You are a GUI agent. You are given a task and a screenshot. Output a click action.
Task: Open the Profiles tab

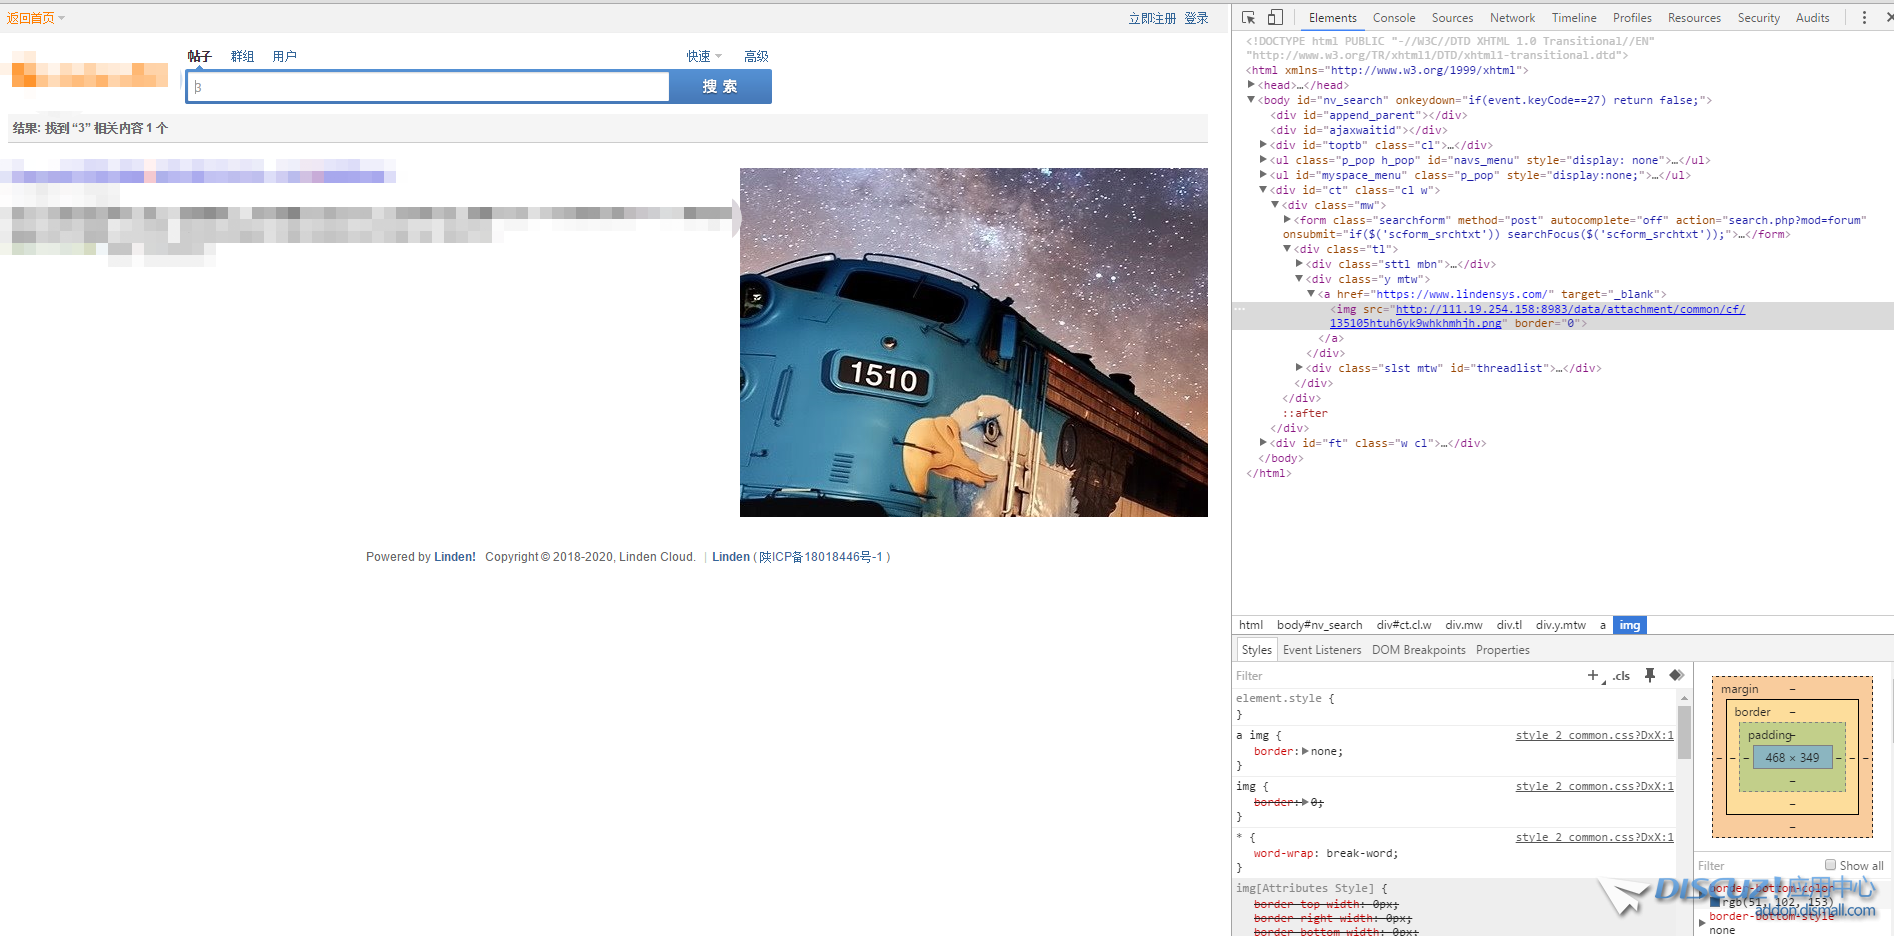(x=1632, y=18)
